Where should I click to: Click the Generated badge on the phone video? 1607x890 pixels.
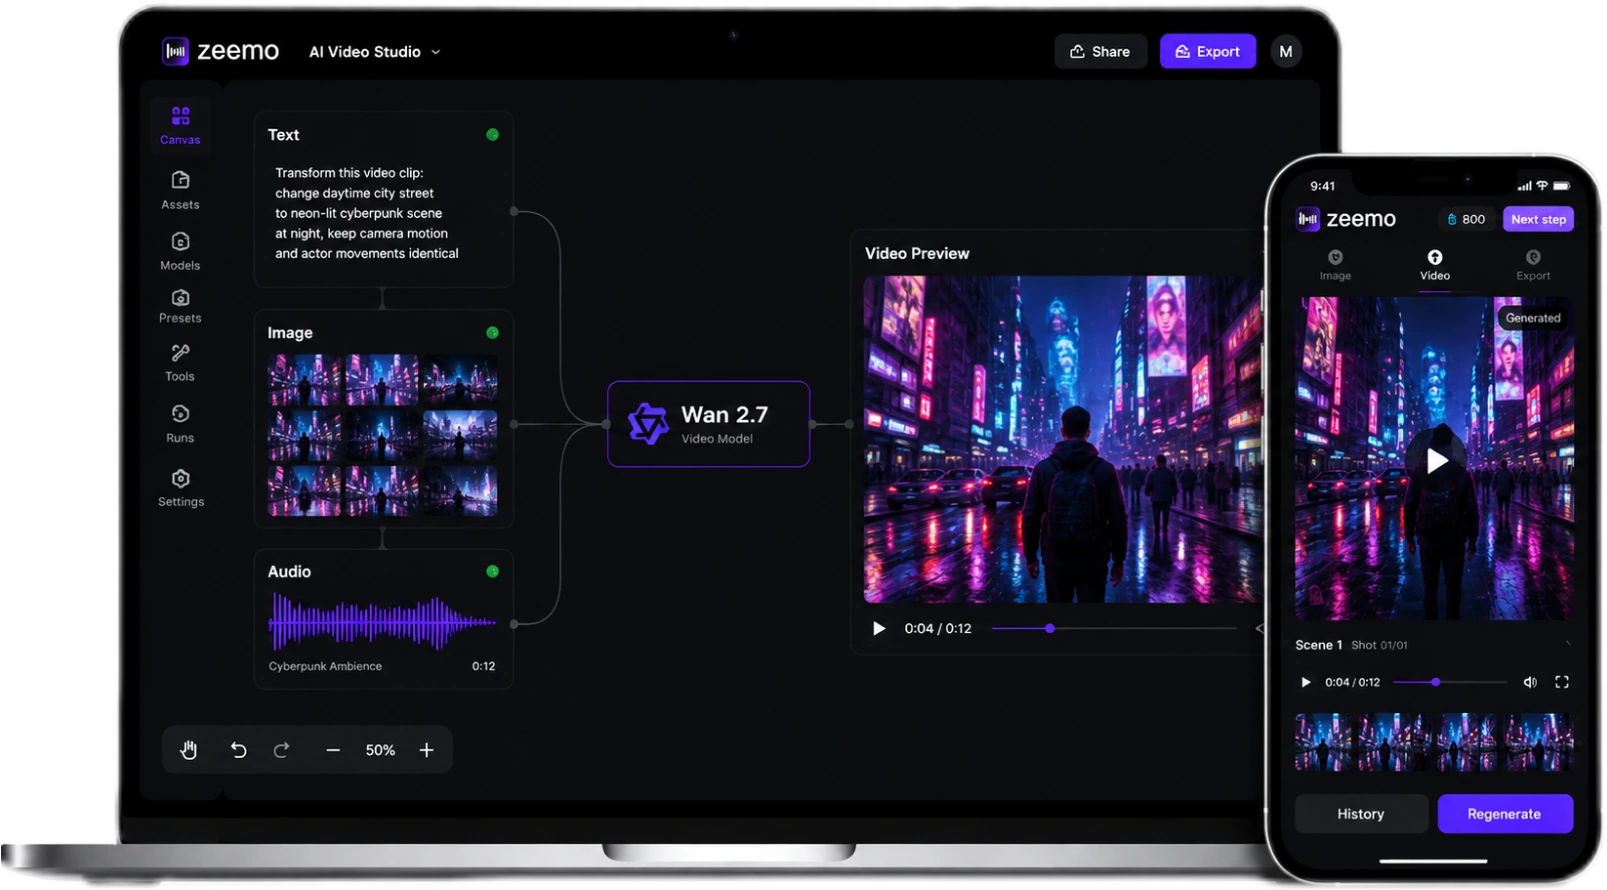point(1533,318)
